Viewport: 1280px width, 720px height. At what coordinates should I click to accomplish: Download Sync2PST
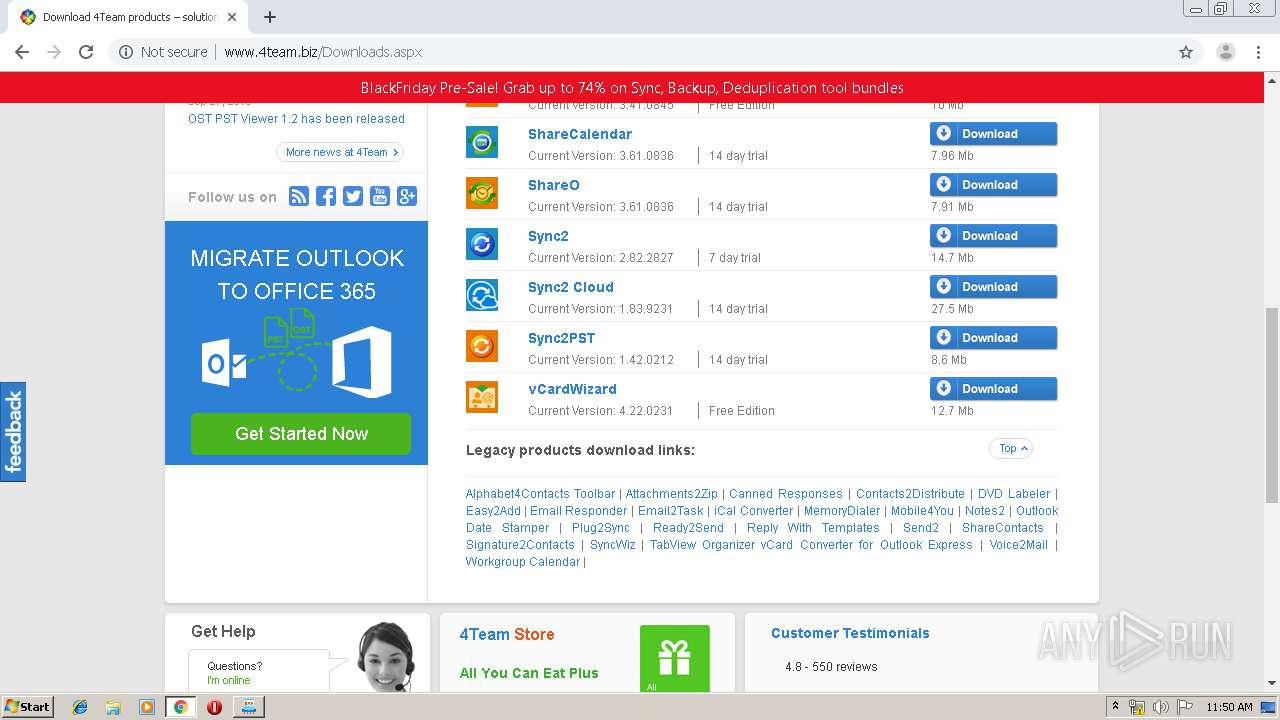tap(993, 338)
